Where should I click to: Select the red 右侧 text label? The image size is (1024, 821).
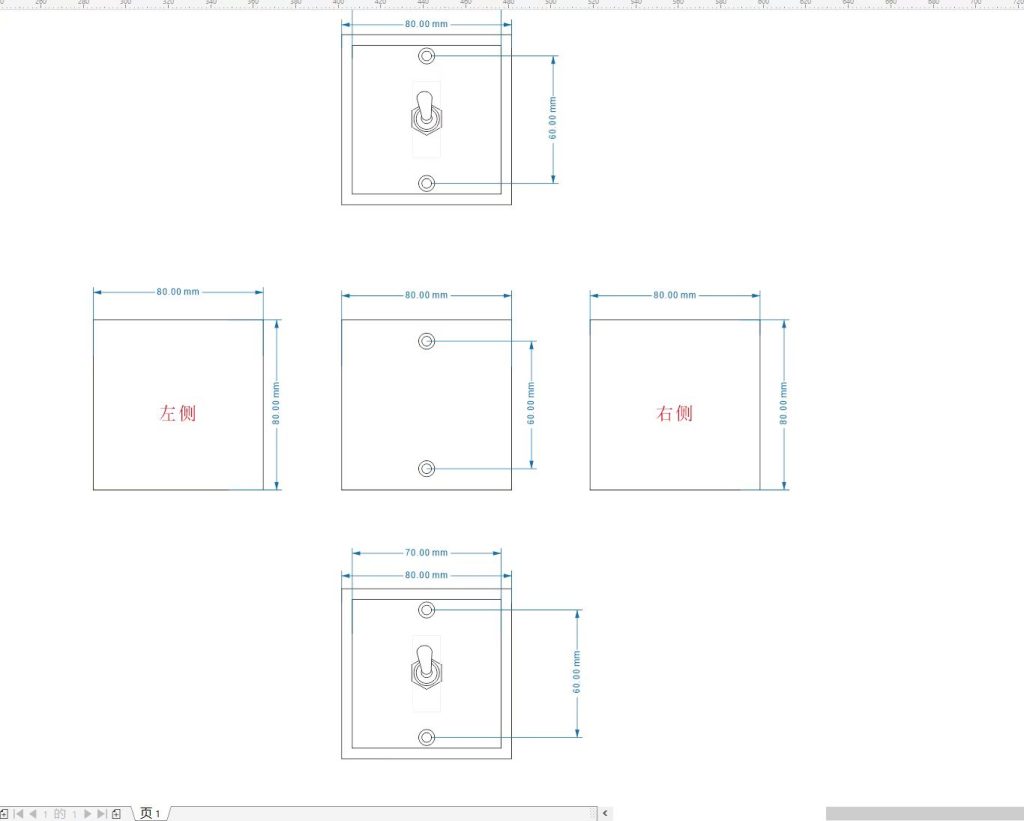point(674,413)
